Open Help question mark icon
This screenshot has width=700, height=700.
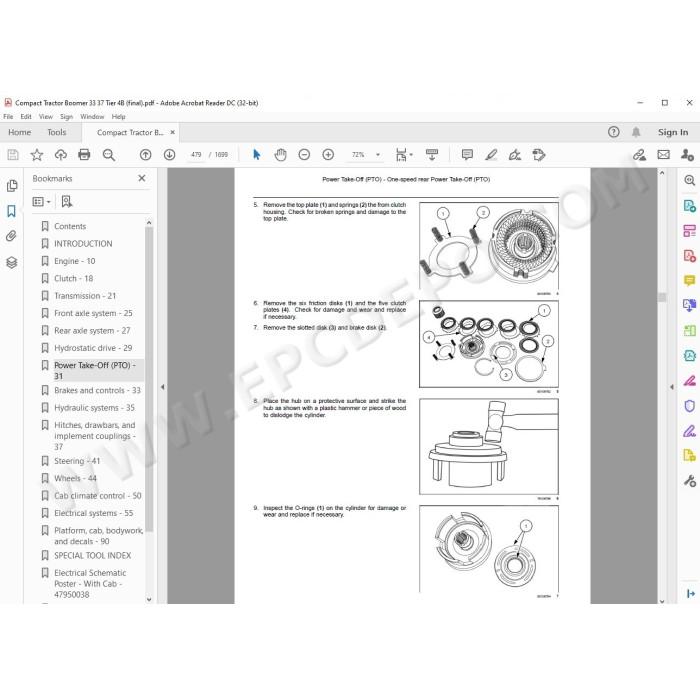[x=613, y=132]
